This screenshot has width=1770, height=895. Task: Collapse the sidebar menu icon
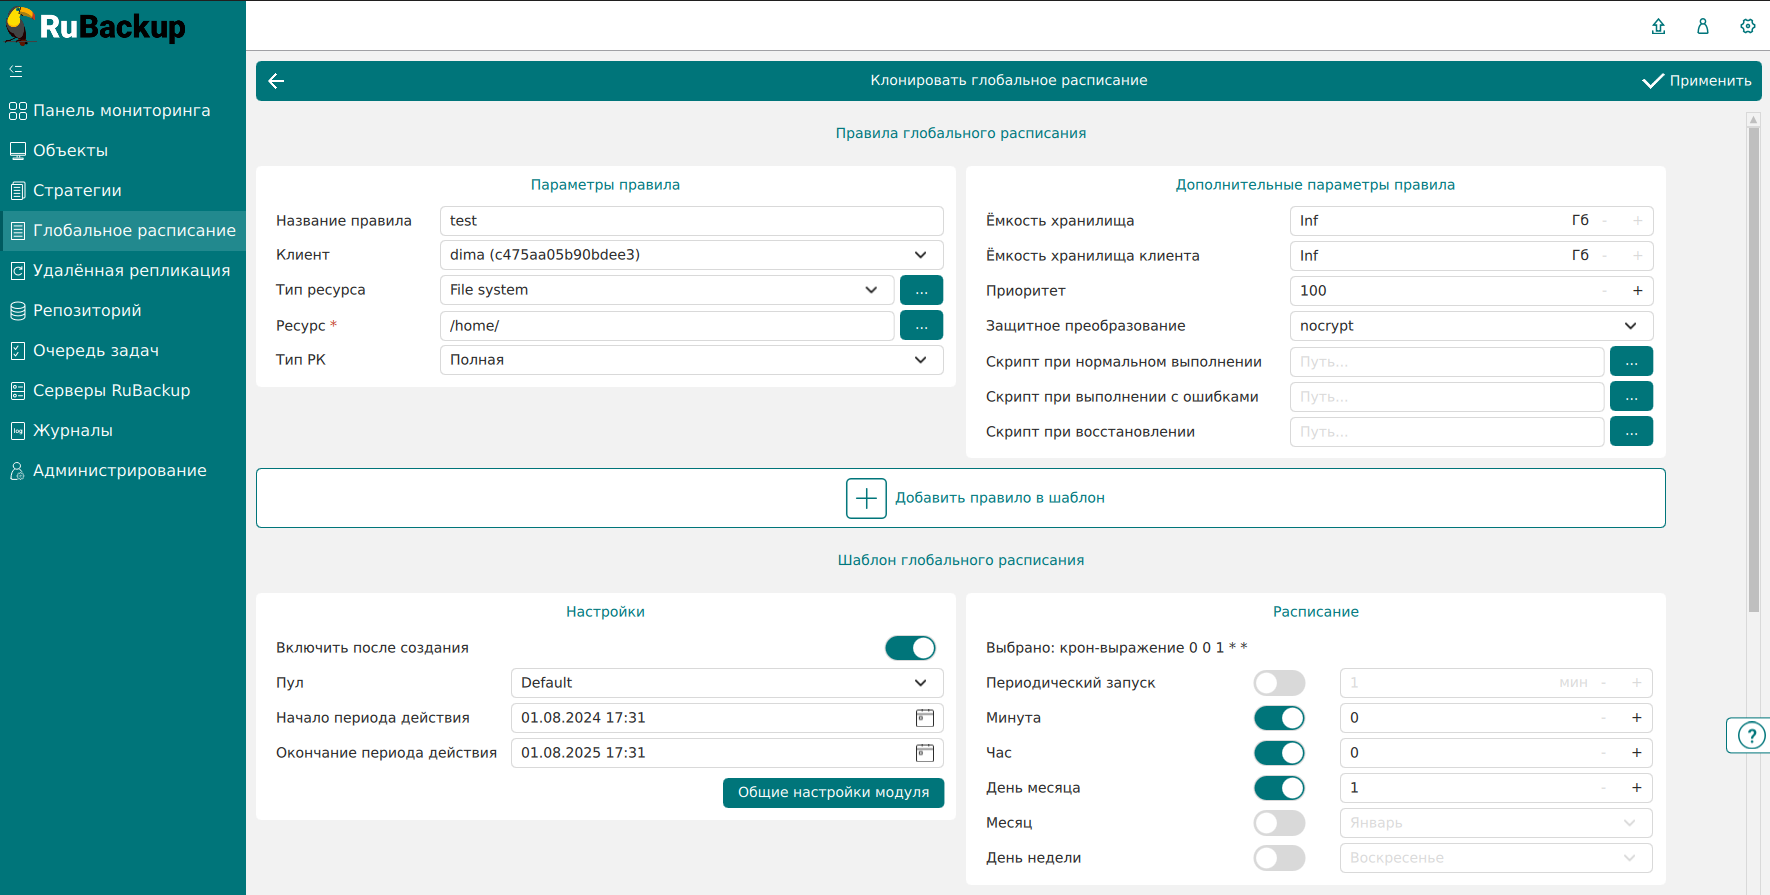[x=16, y=71]
